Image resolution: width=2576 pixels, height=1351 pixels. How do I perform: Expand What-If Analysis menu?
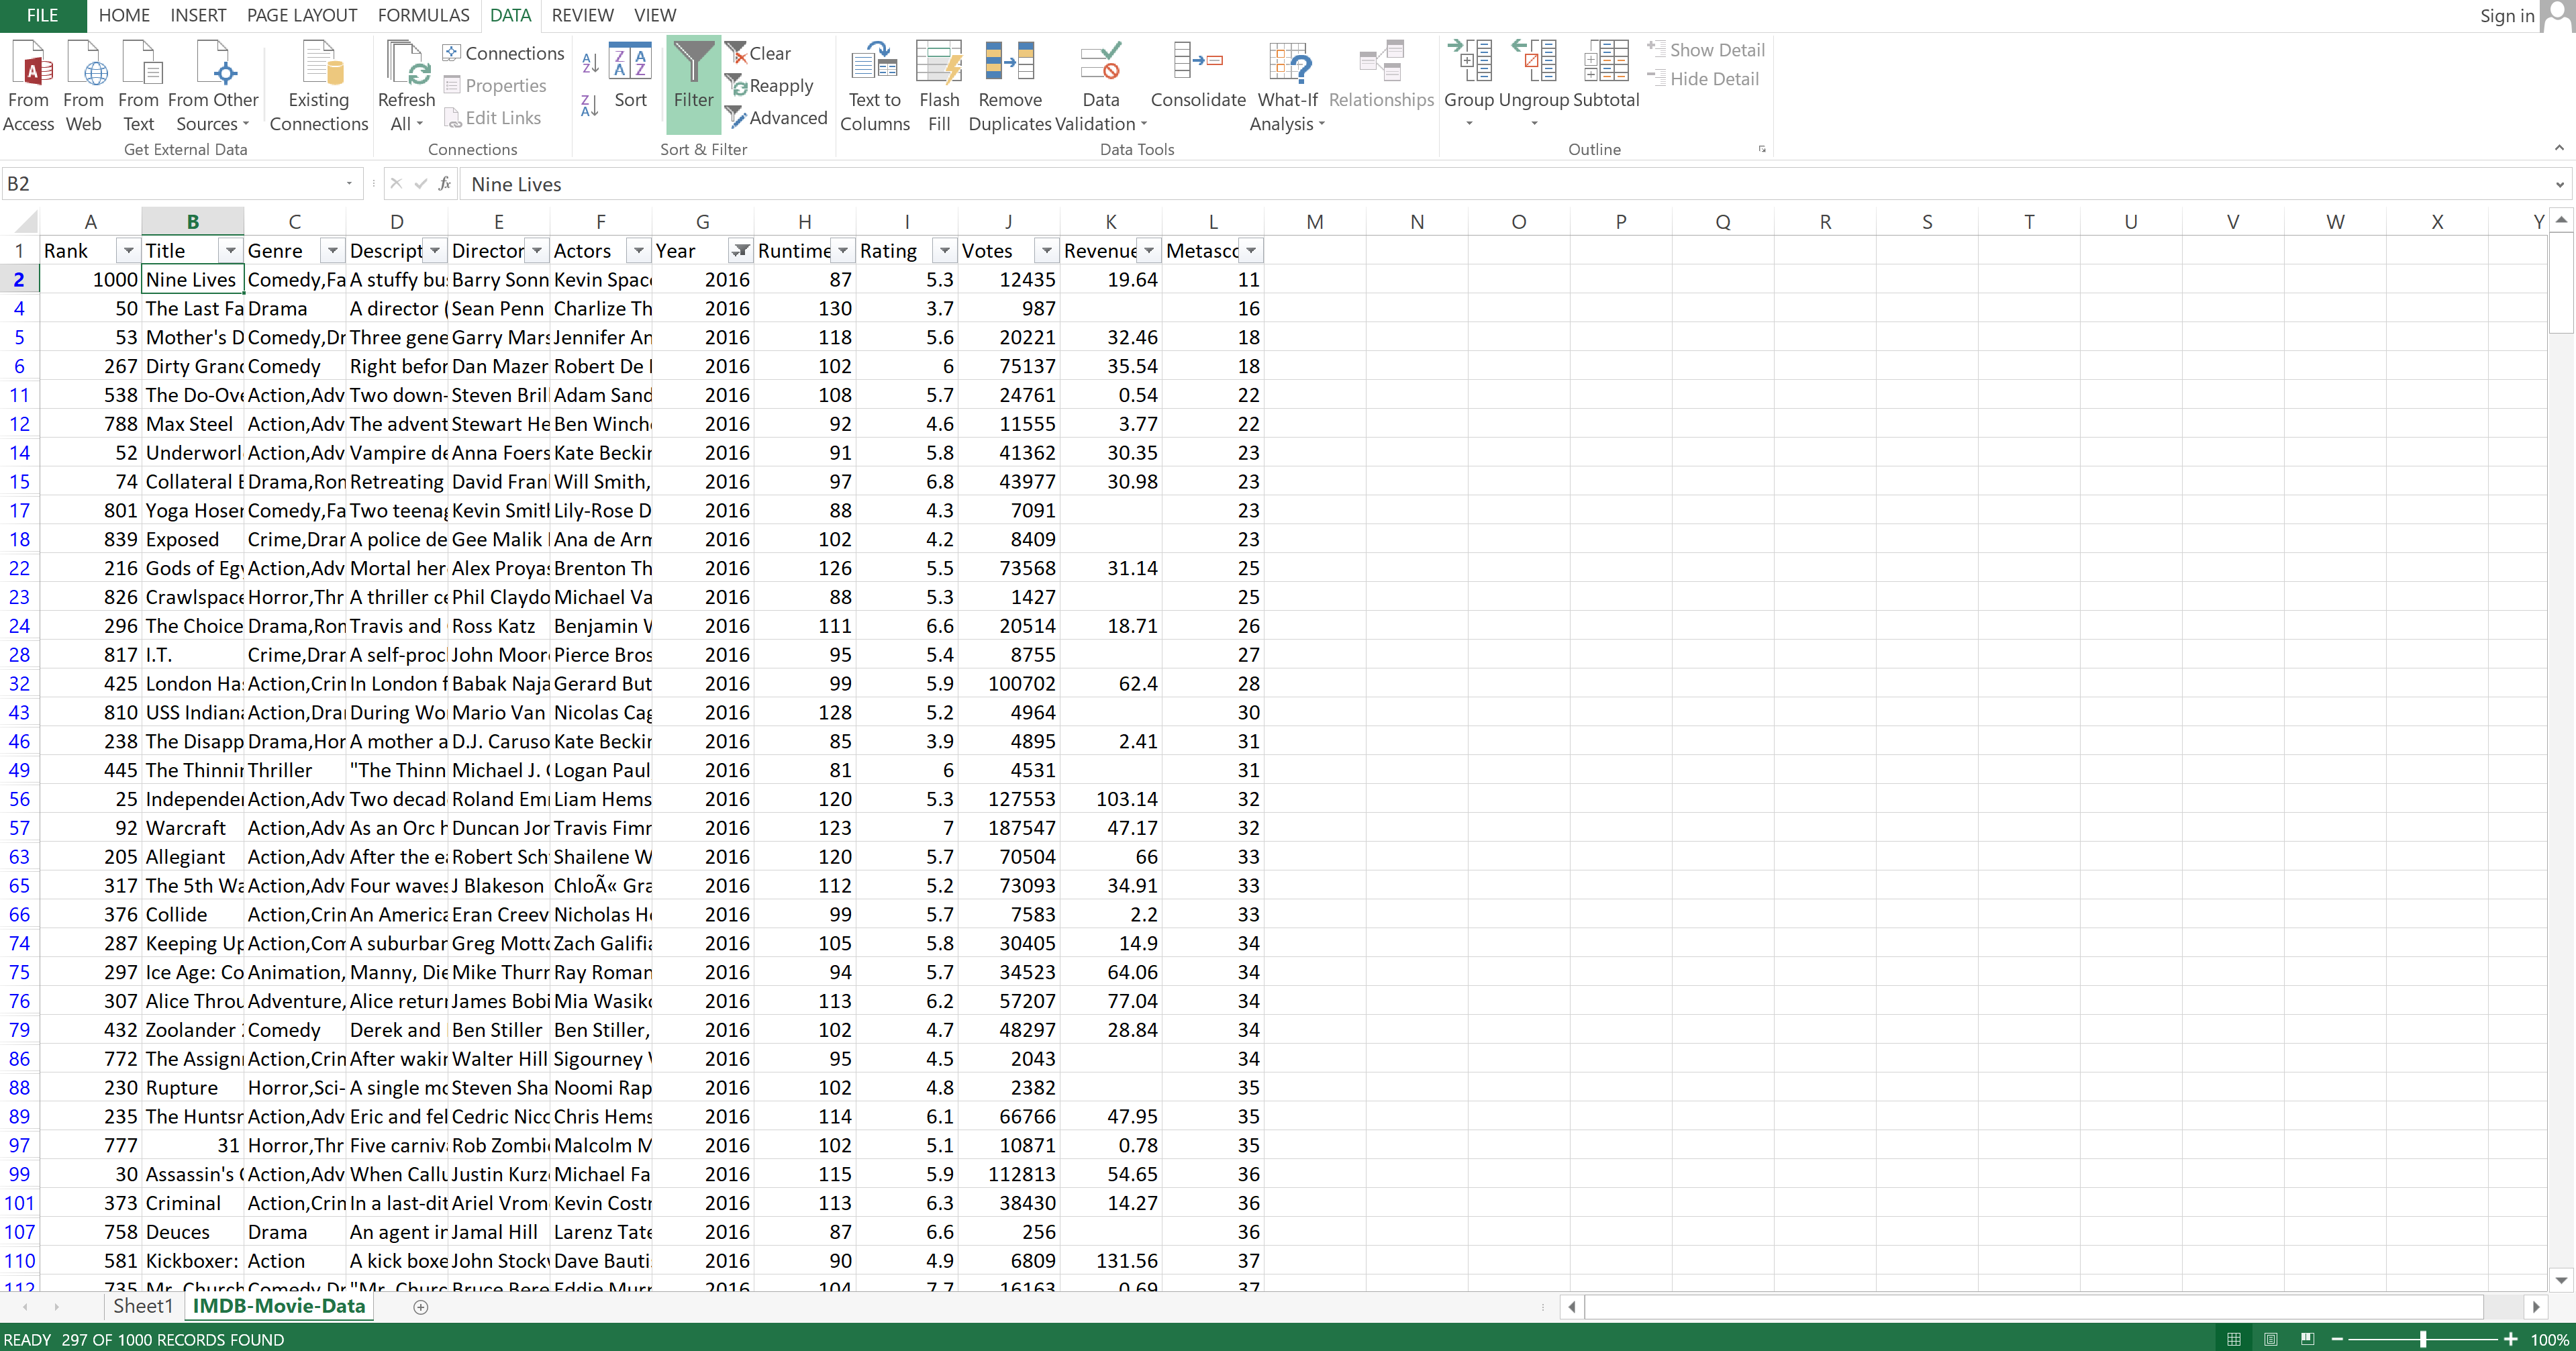point(1288,86)
